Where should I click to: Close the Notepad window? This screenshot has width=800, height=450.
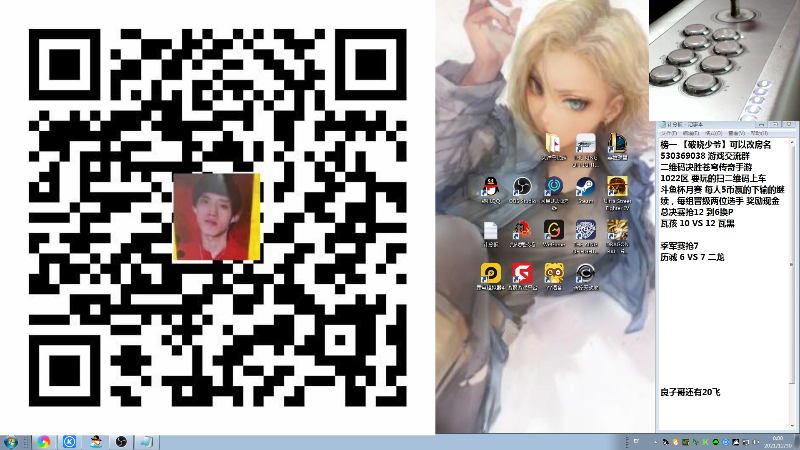click(x=789, y=124)
